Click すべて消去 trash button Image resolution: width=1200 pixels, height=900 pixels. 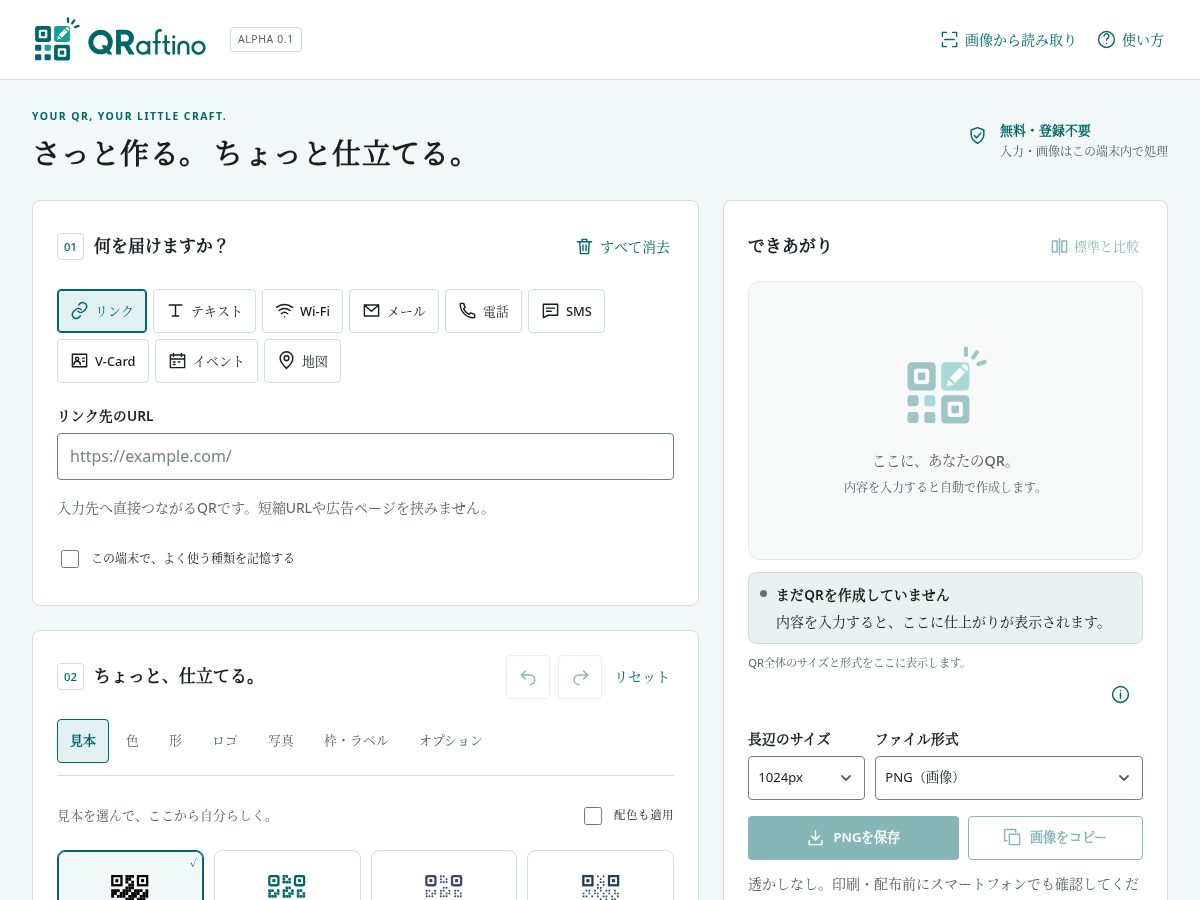622,246
